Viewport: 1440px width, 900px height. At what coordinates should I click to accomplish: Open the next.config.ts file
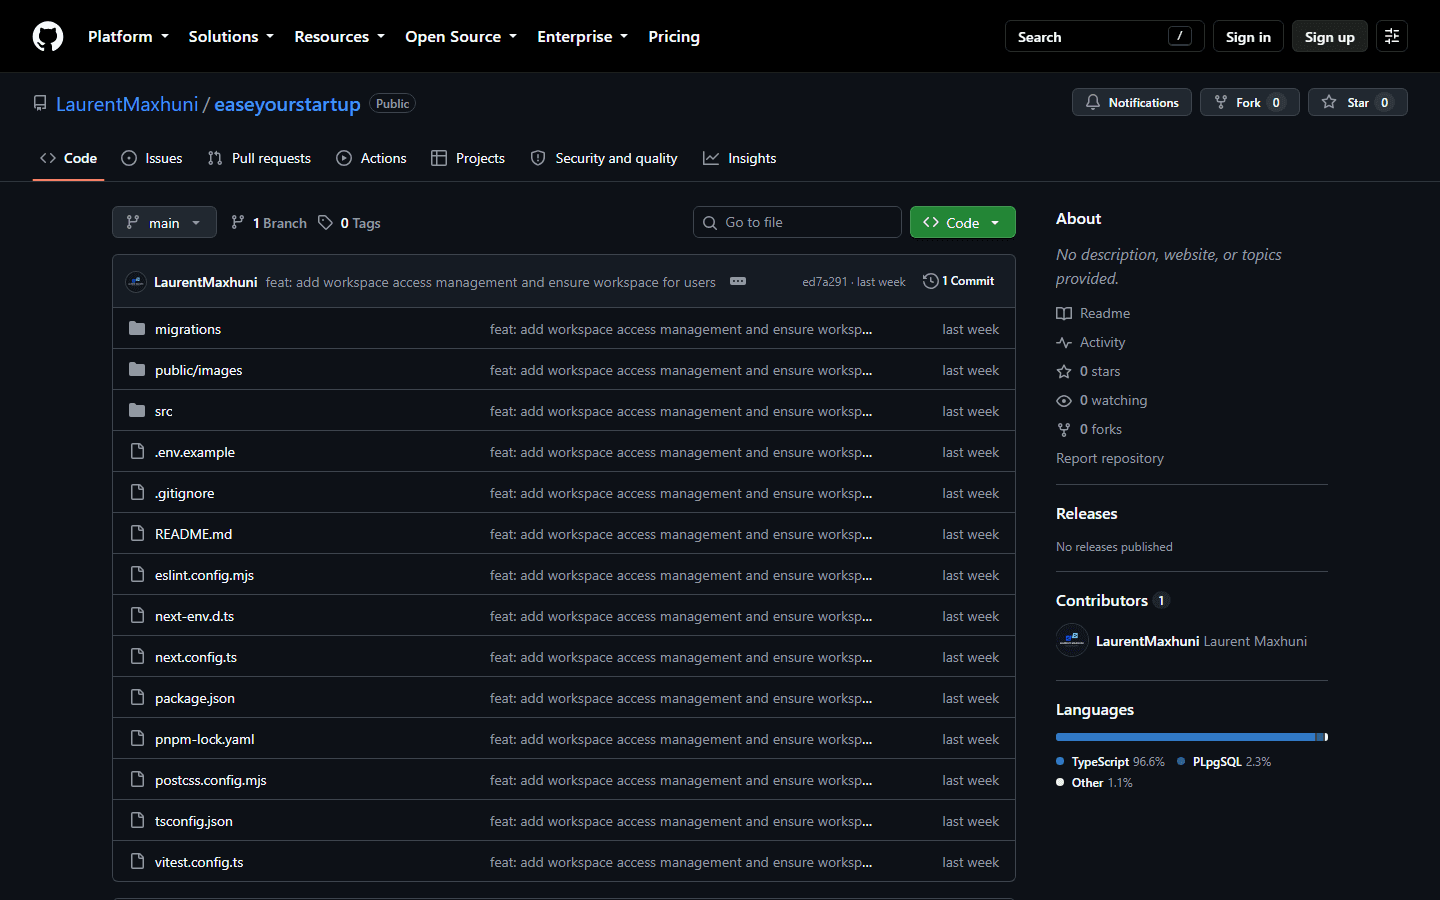(196, 657)
